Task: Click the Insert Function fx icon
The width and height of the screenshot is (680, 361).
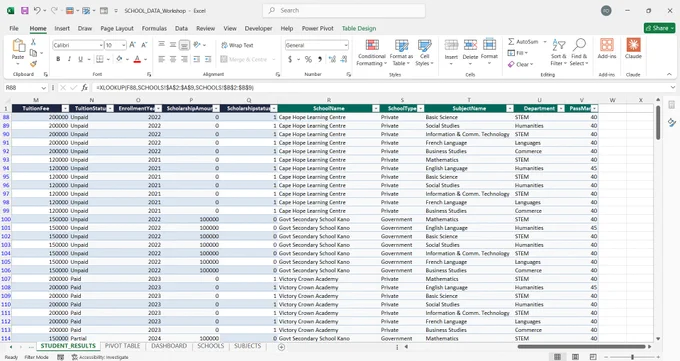Action: point(85,88)
